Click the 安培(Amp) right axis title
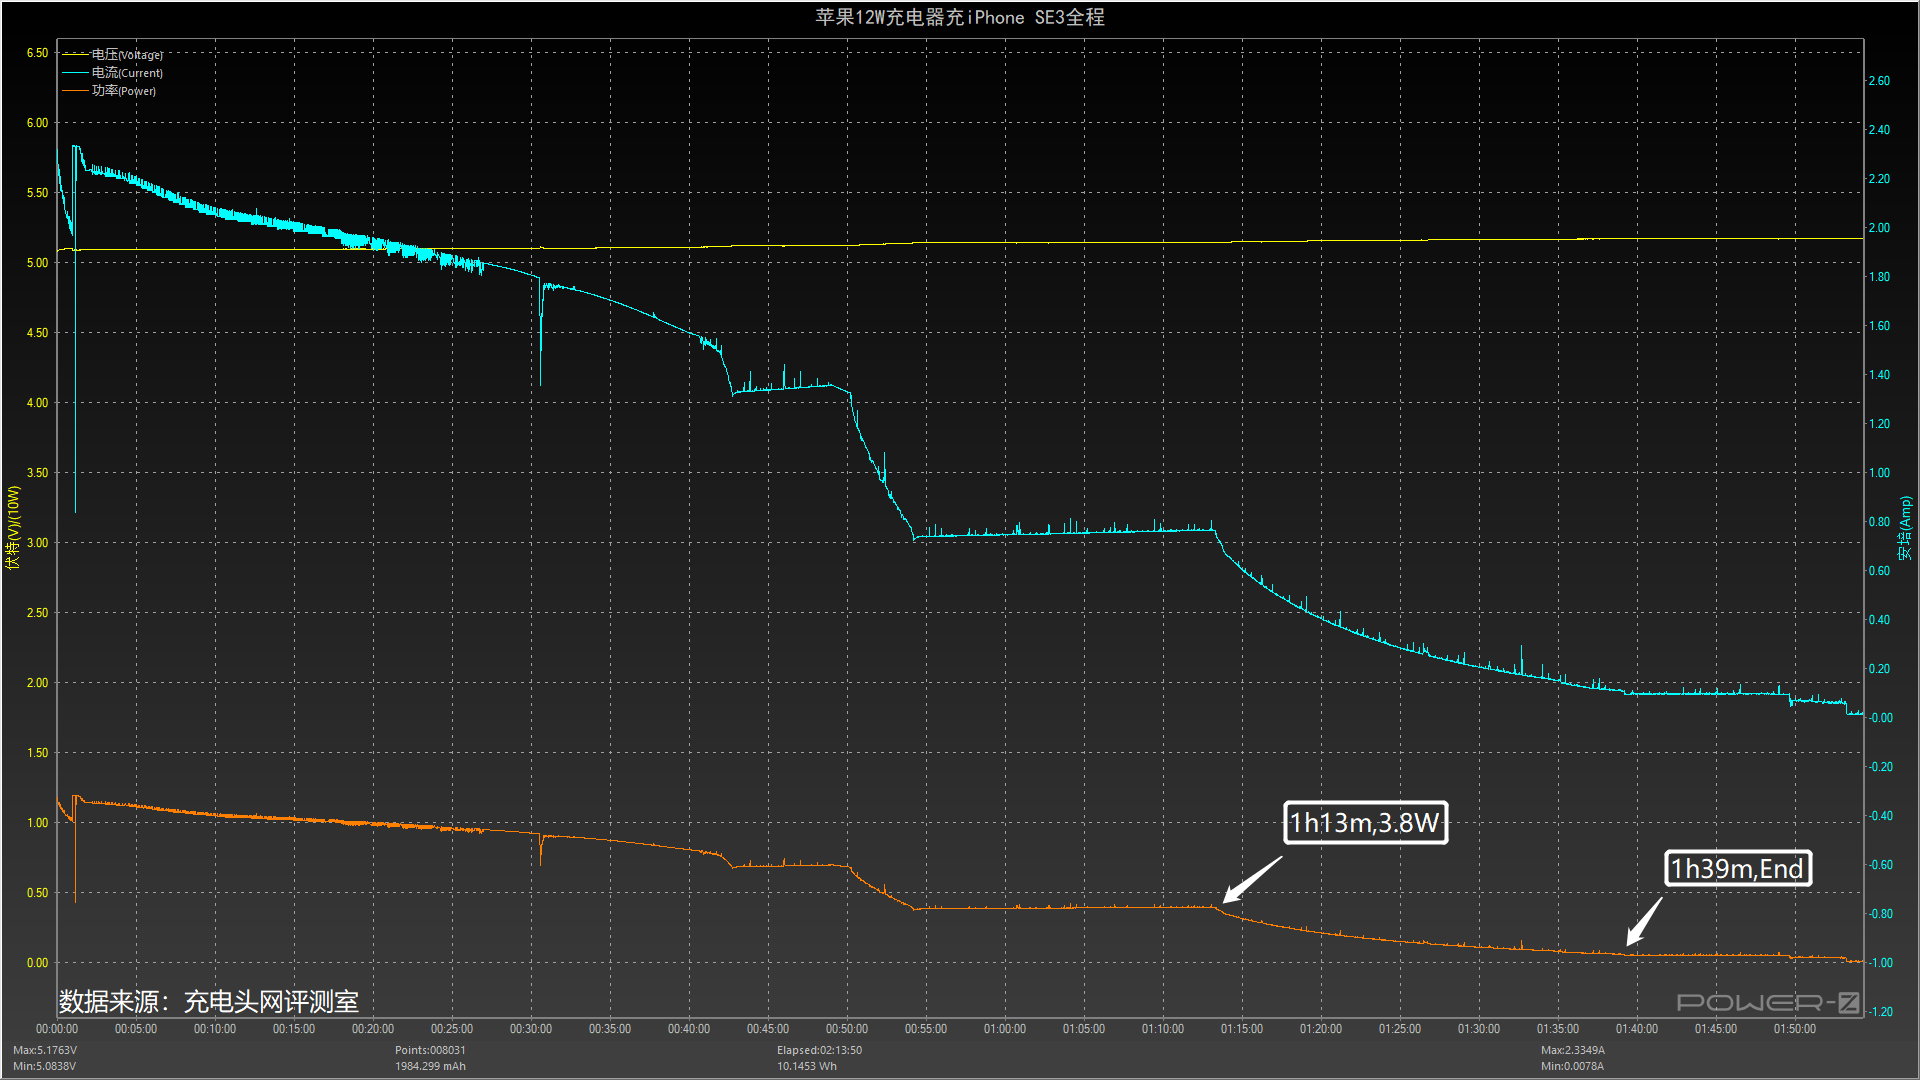Screen dimensions: 1920x1080 pos(1905,528)
